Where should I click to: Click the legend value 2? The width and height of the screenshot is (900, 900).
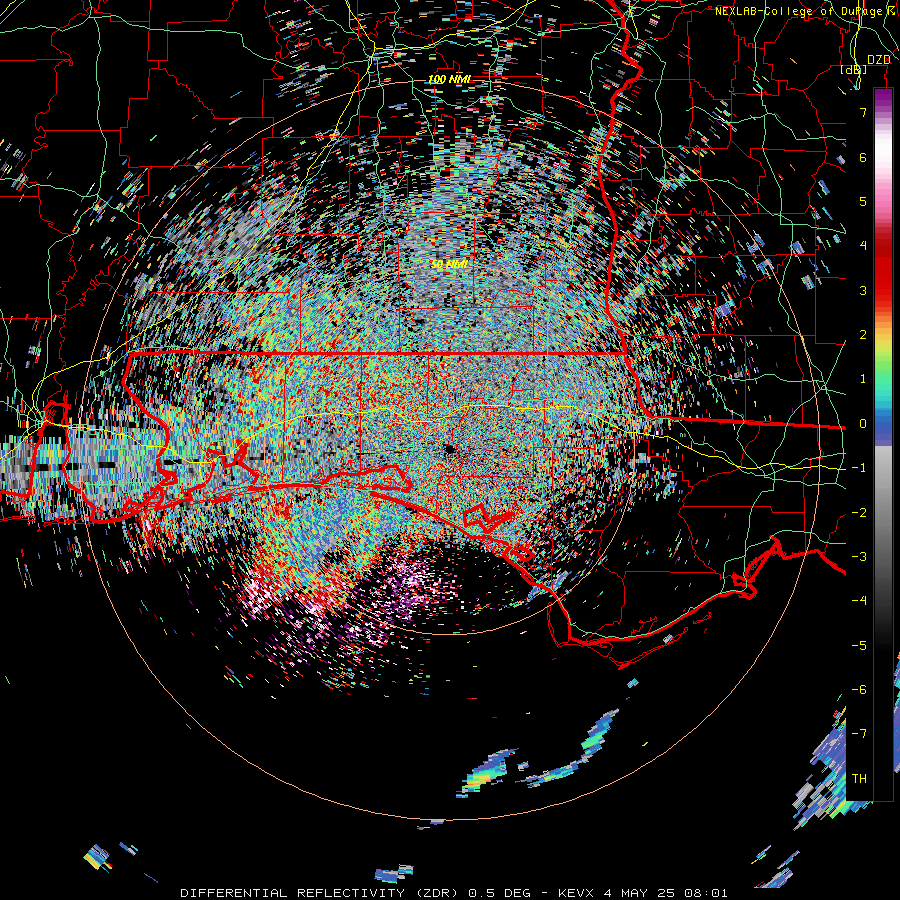point(863,335)
